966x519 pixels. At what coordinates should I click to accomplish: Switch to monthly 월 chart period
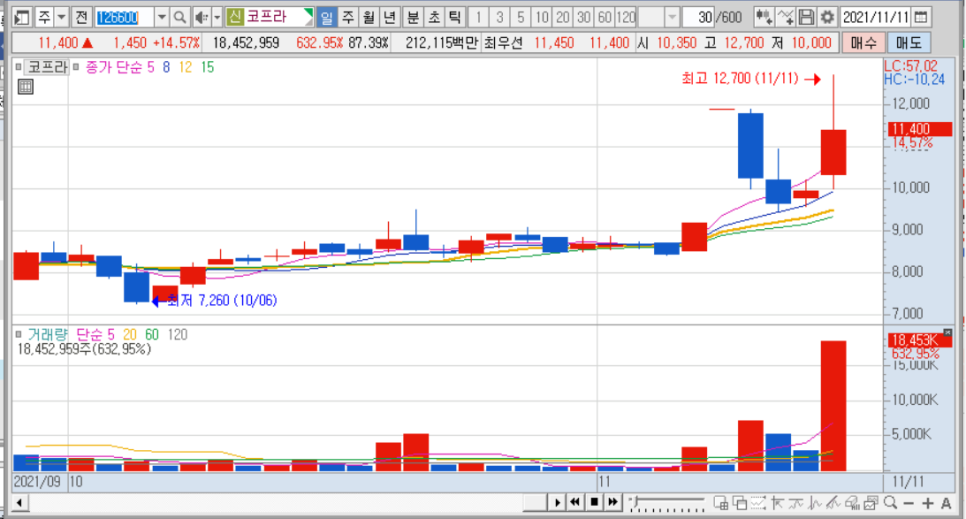coord(368,17)
